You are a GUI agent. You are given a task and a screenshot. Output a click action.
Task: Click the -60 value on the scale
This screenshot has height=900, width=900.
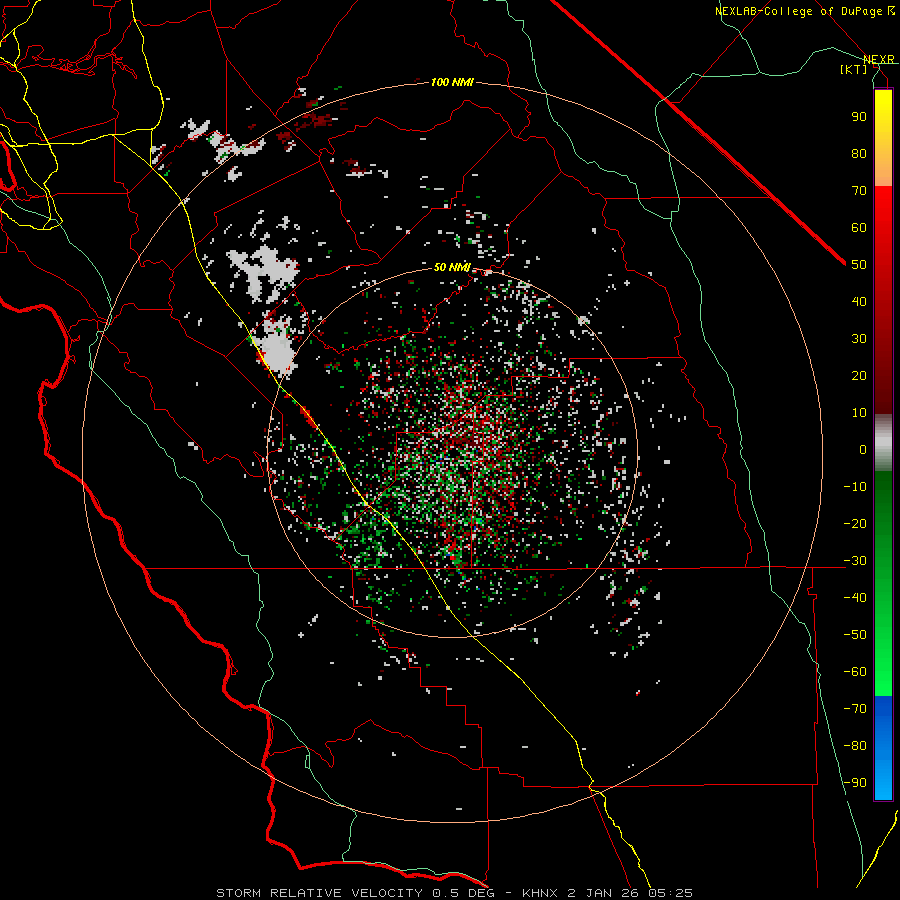(x=855, y=672)
